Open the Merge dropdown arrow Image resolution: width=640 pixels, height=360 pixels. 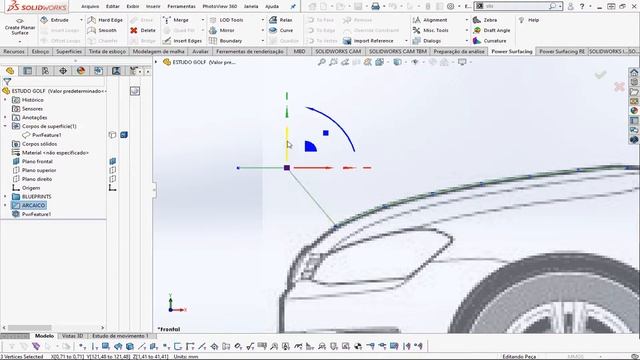(202, 20)
